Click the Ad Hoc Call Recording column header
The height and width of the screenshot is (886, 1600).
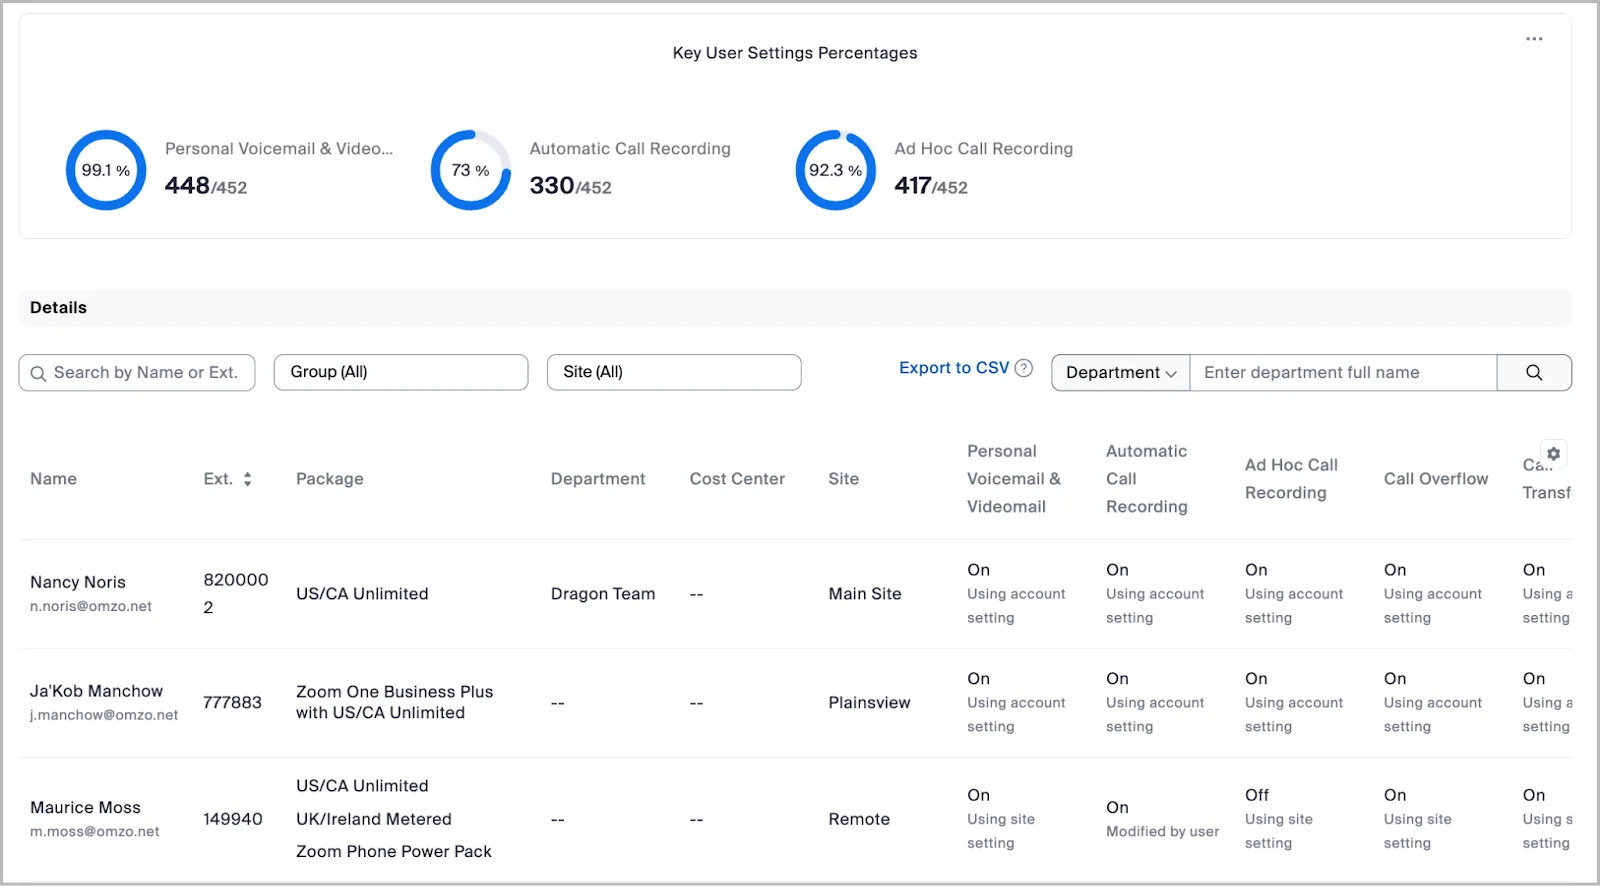click(1291, 479)
